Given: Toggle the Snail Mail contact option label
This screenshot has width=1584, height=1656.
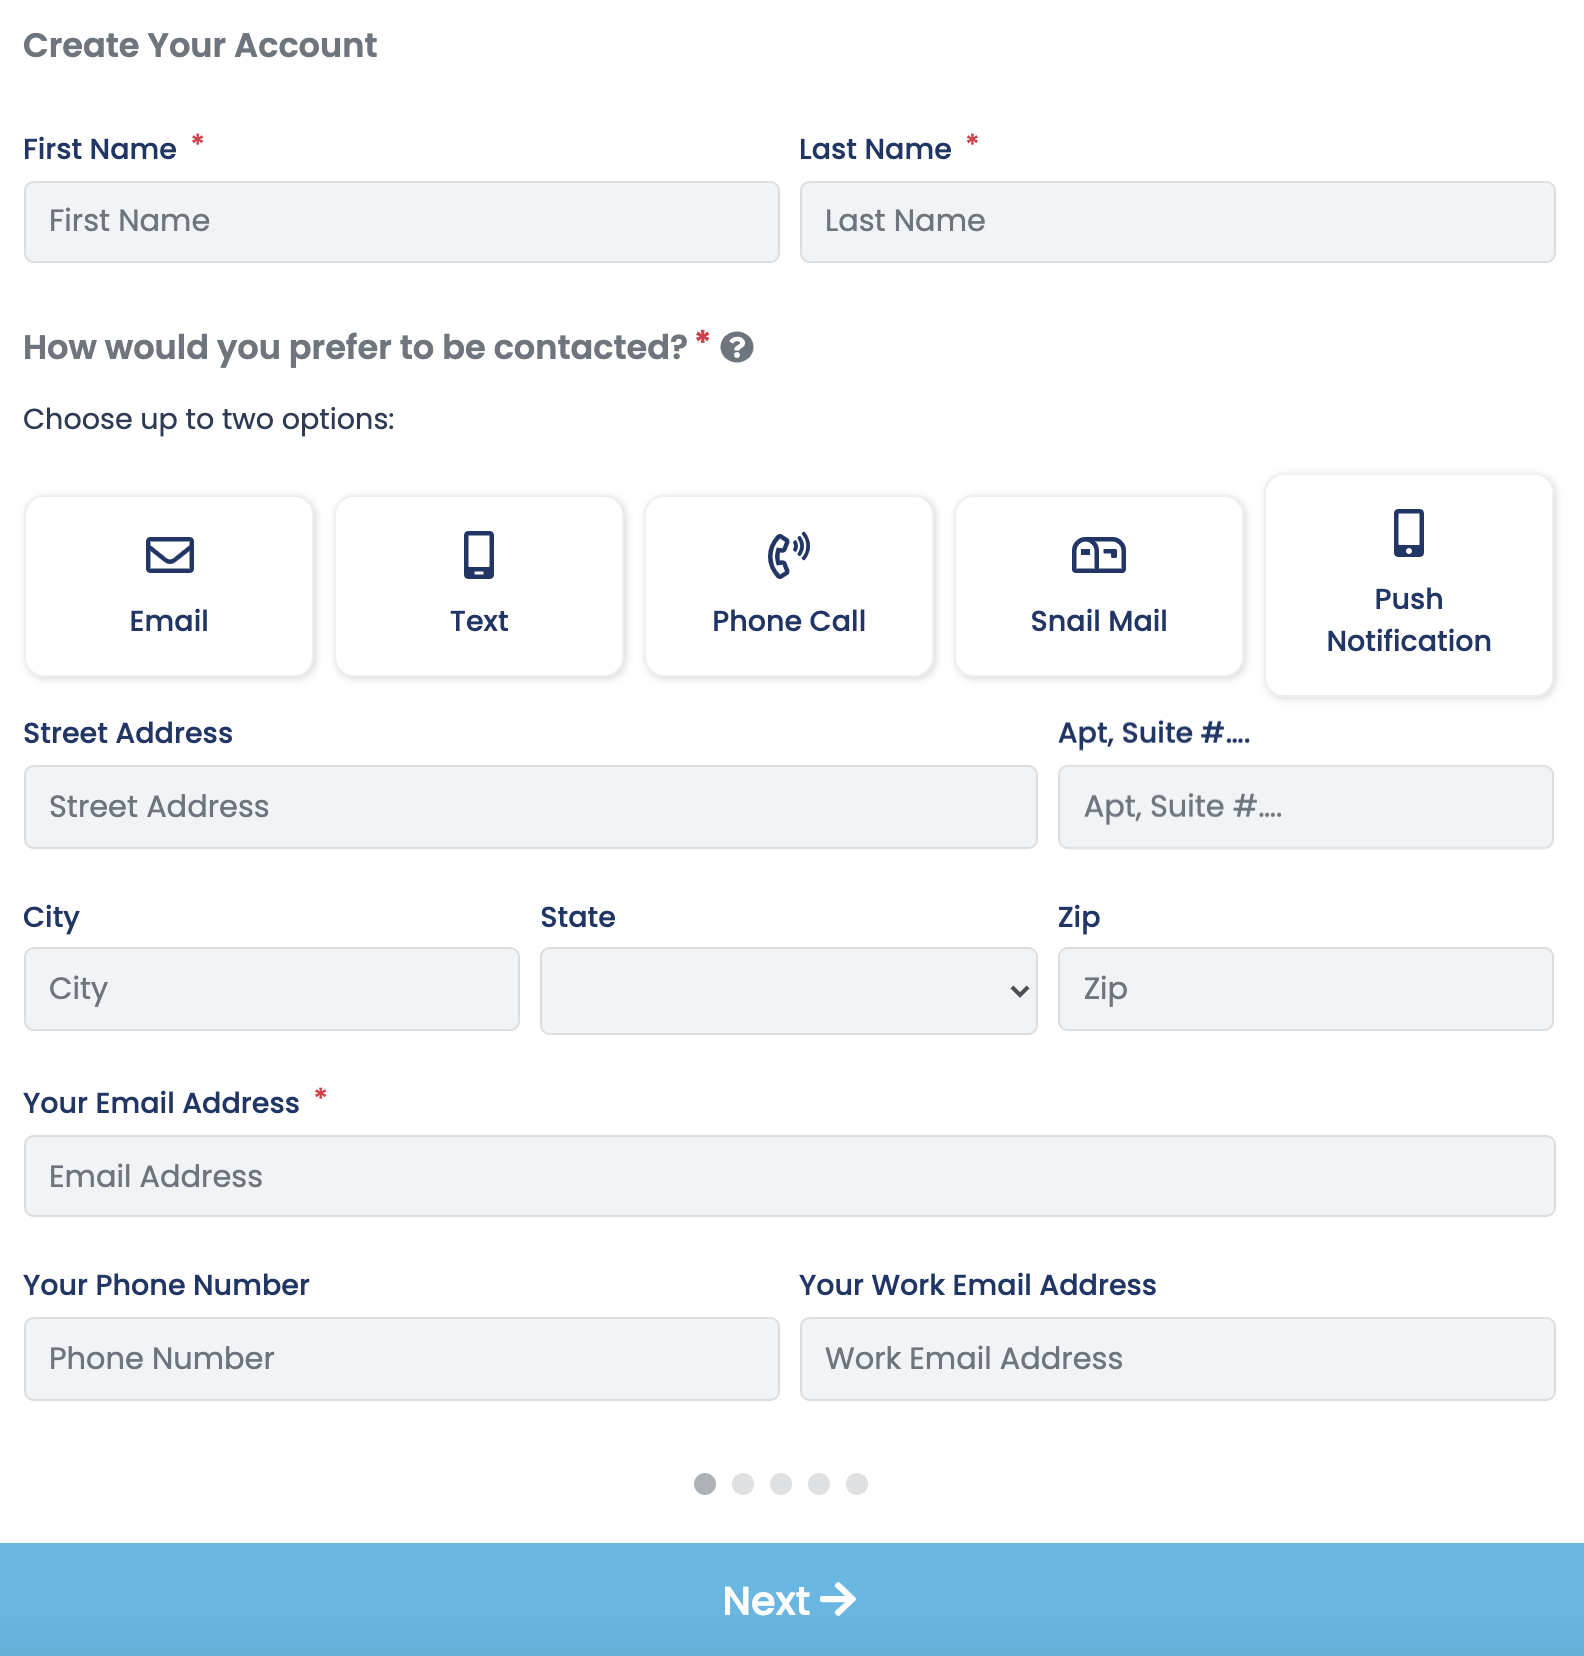Looking at the screenshot, I should pyautogui.click(x=1099, y=621).
